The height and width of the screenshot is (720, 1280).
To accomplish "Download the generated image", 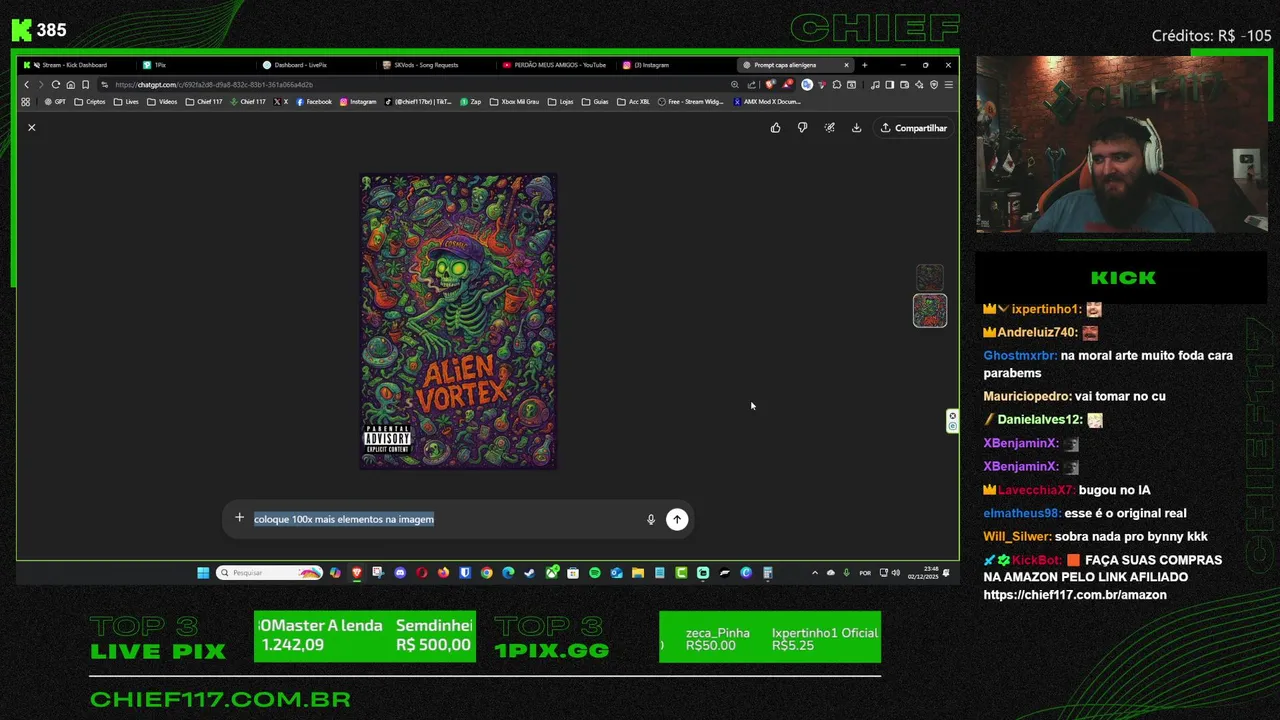I will click(x=856, y=128).
